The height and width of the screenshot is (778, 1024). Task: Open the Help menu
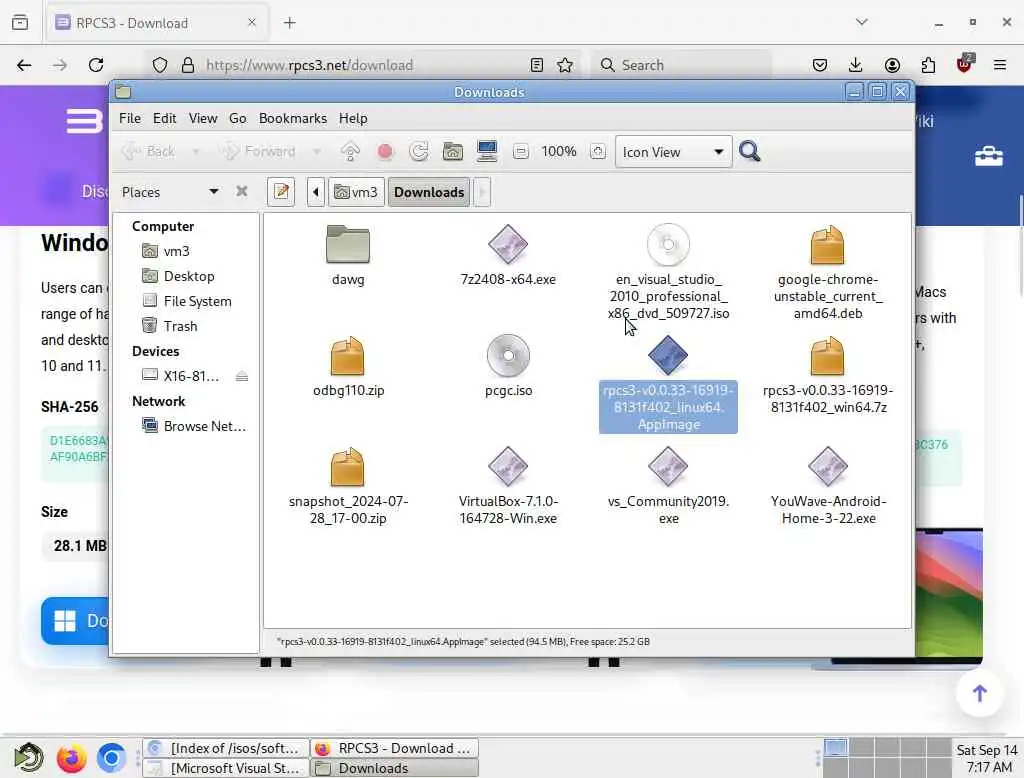pyautogui.click(x=353, y=118)
